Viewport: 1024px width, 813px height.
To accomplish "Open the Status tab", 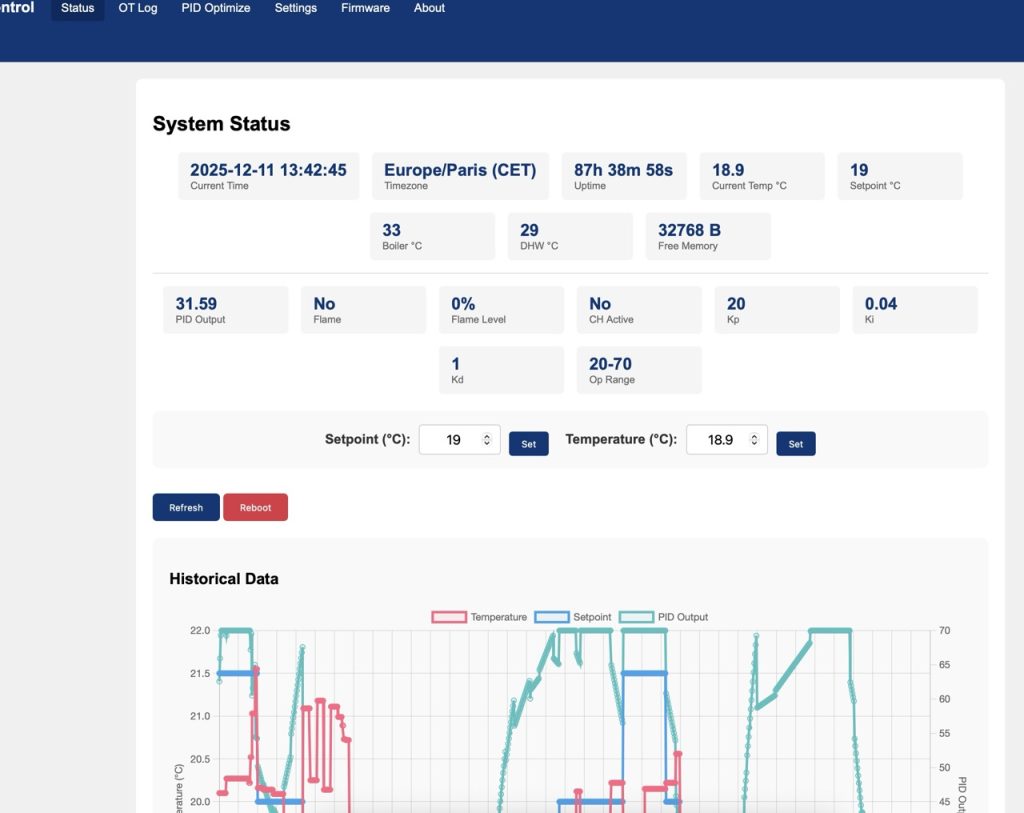I will tap(77, 8).
